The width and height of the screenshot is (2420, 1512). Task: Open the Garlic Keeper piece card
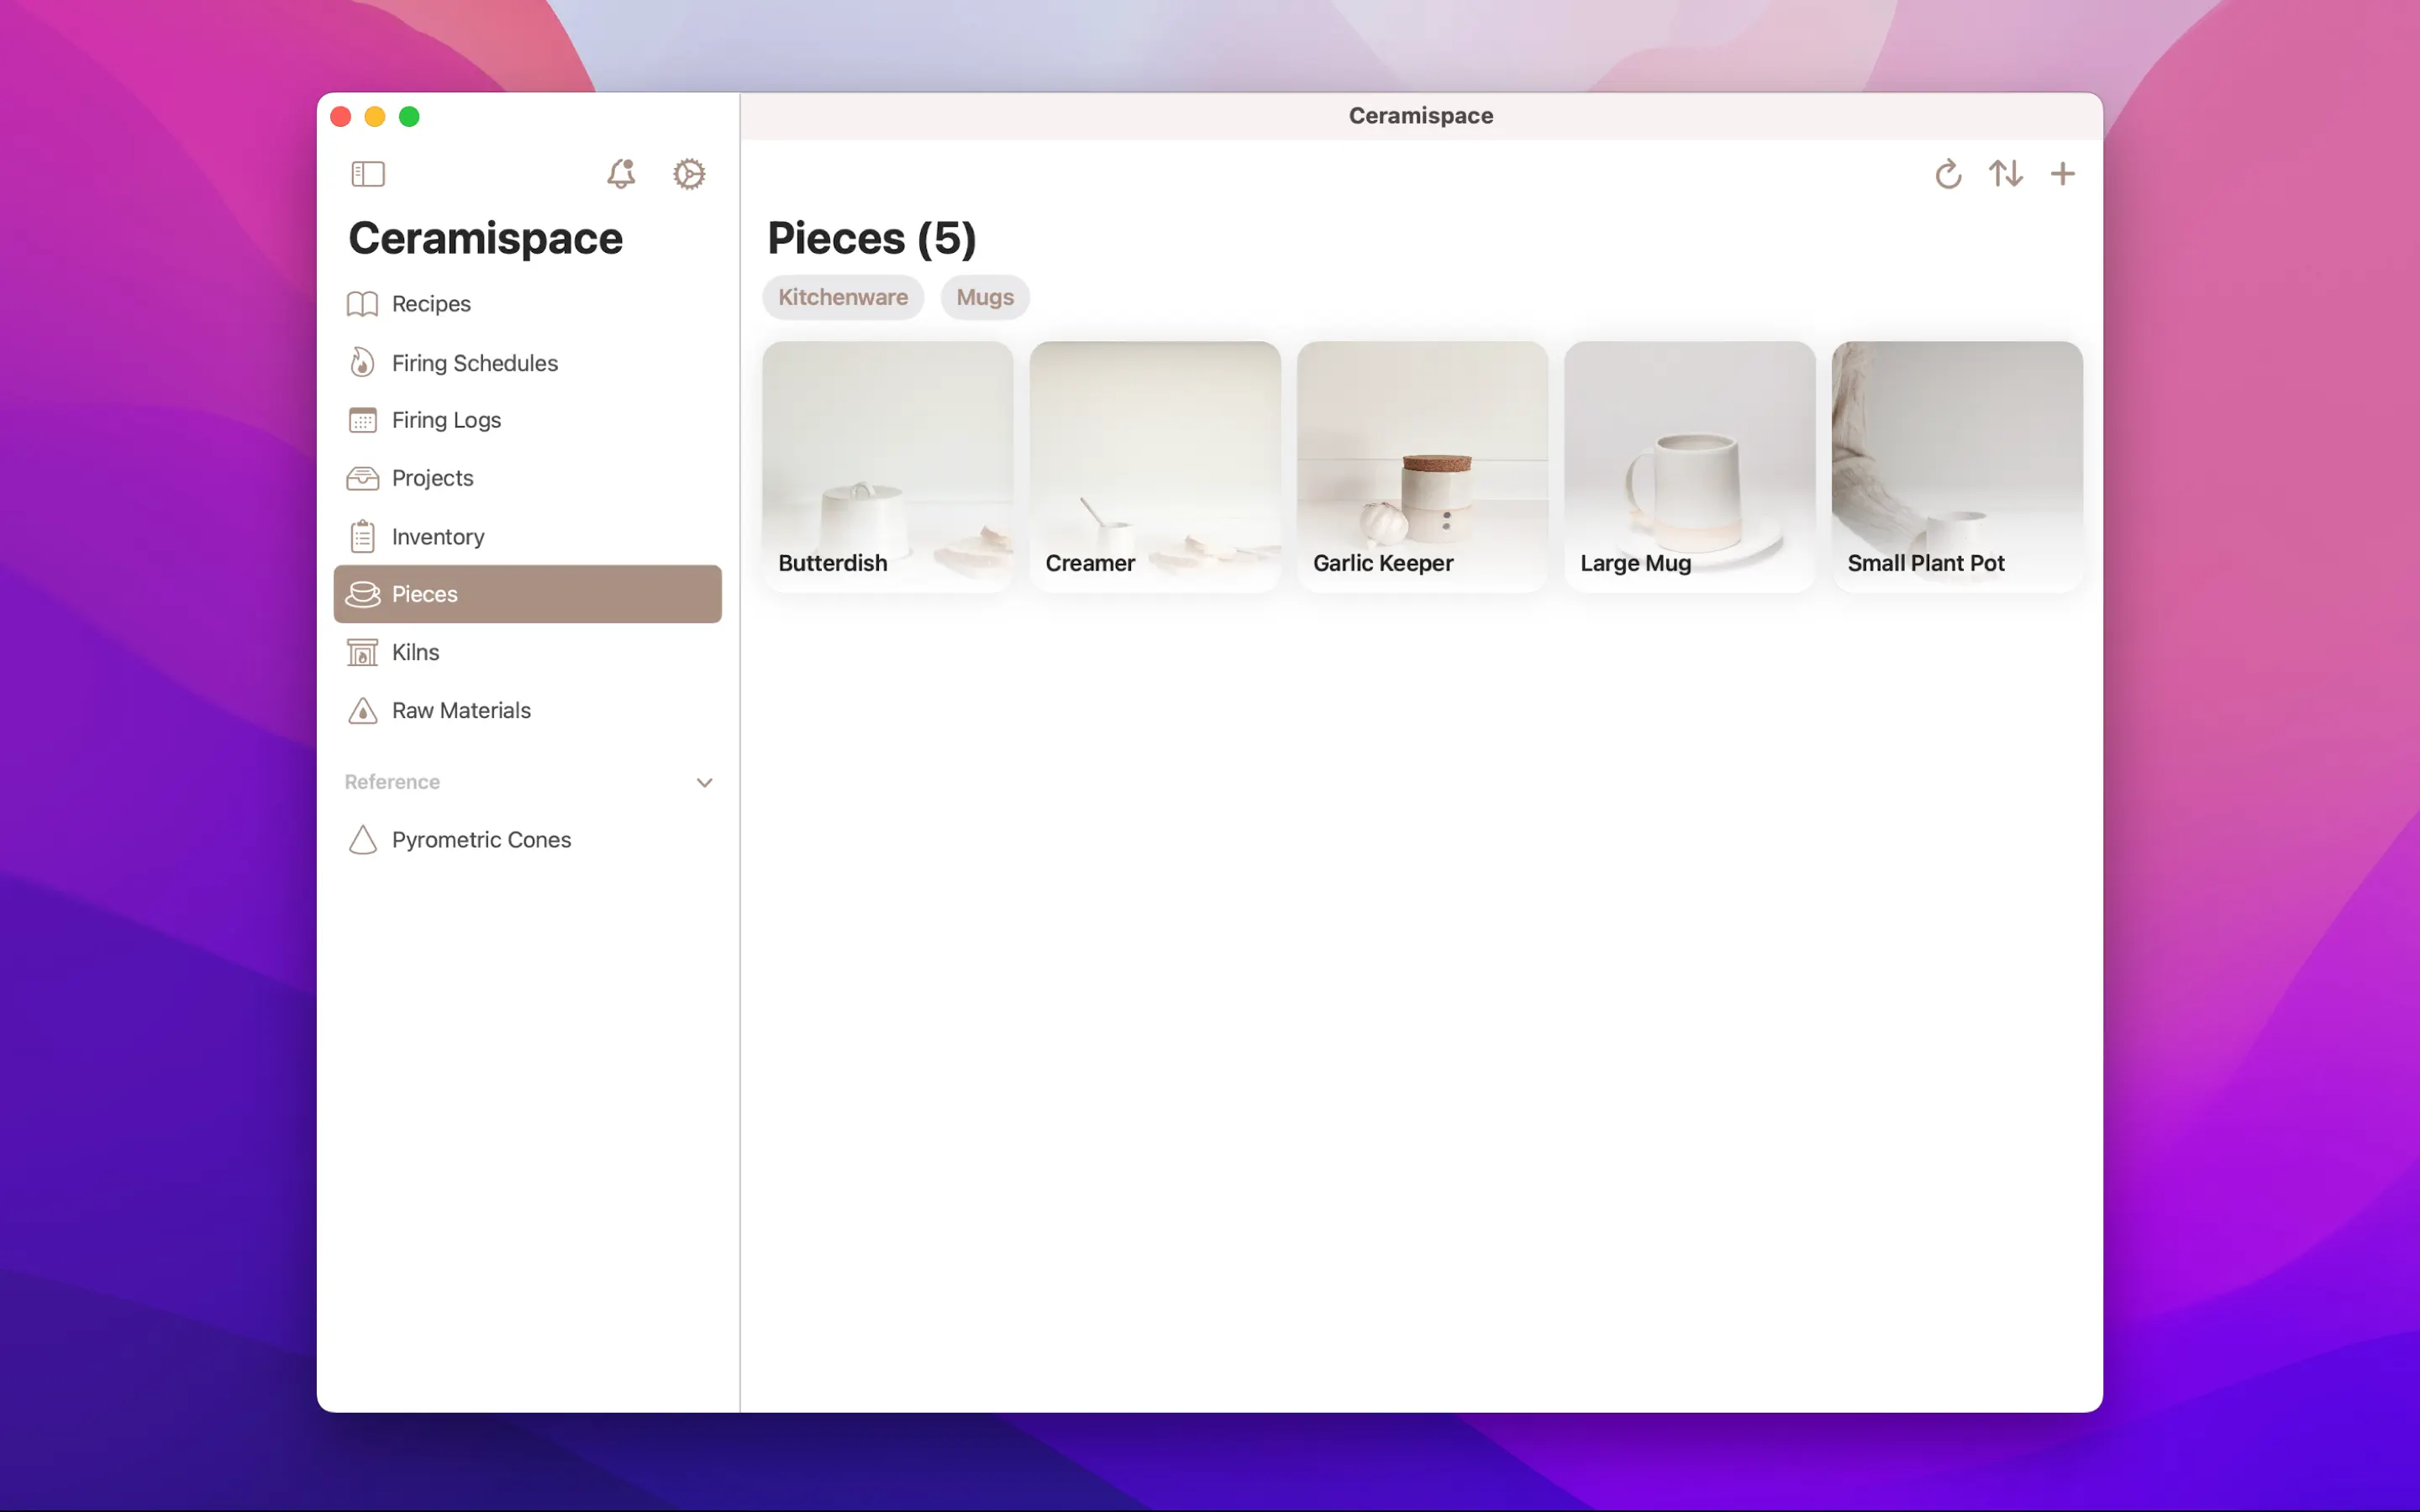[1421, 466]
